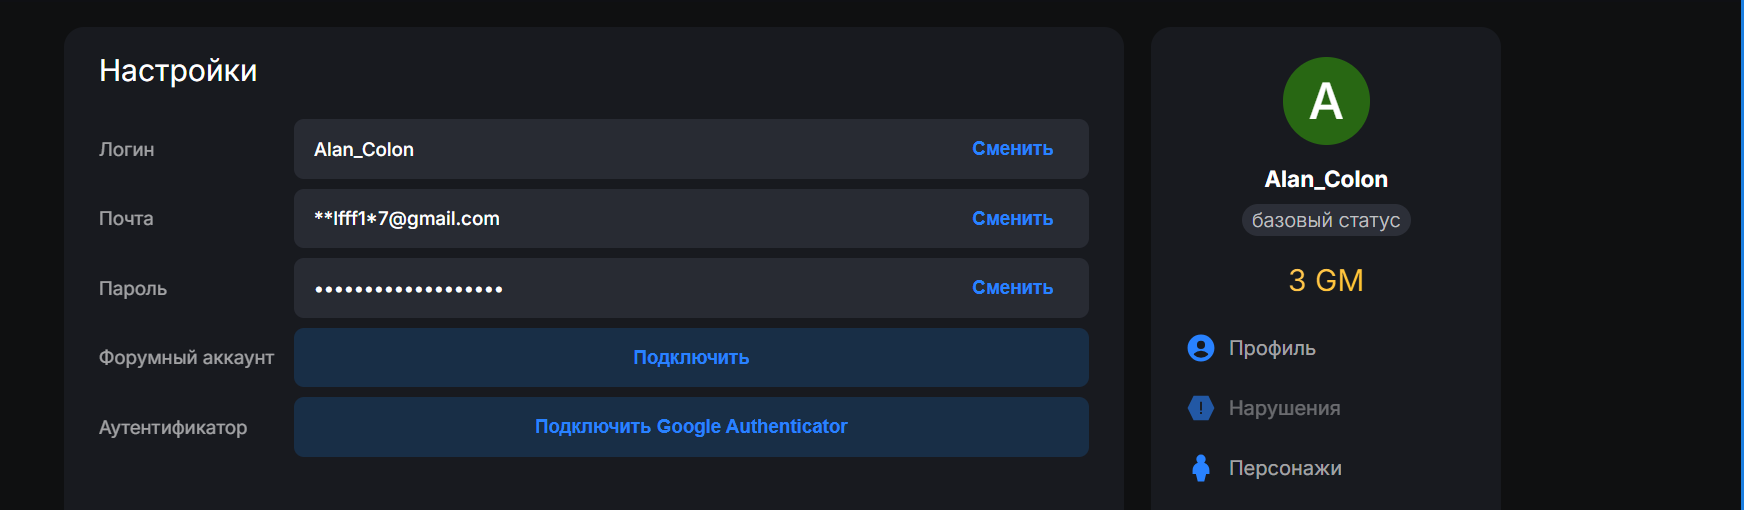Click Сменить next to the password
Screen dimensions: 1744x510
pyautogui.click(x=1012, y=288)
